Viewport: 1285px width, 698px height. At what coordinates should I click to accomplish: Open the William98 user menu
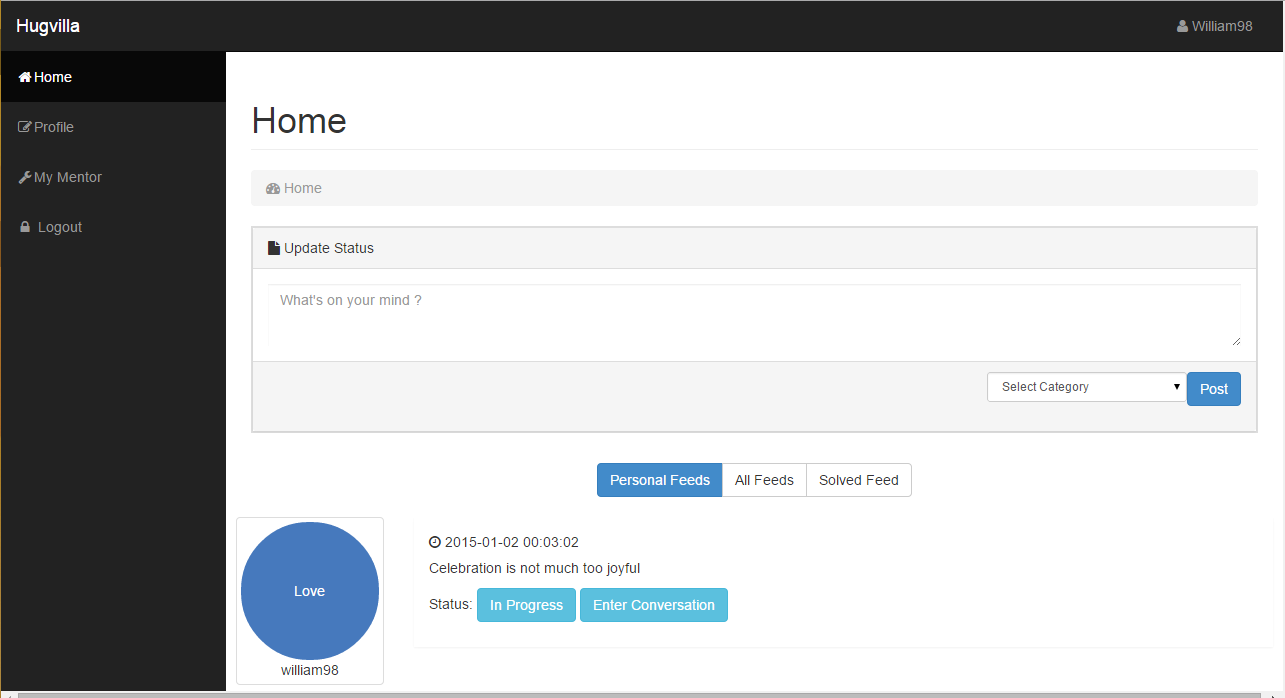(1215, 26)
